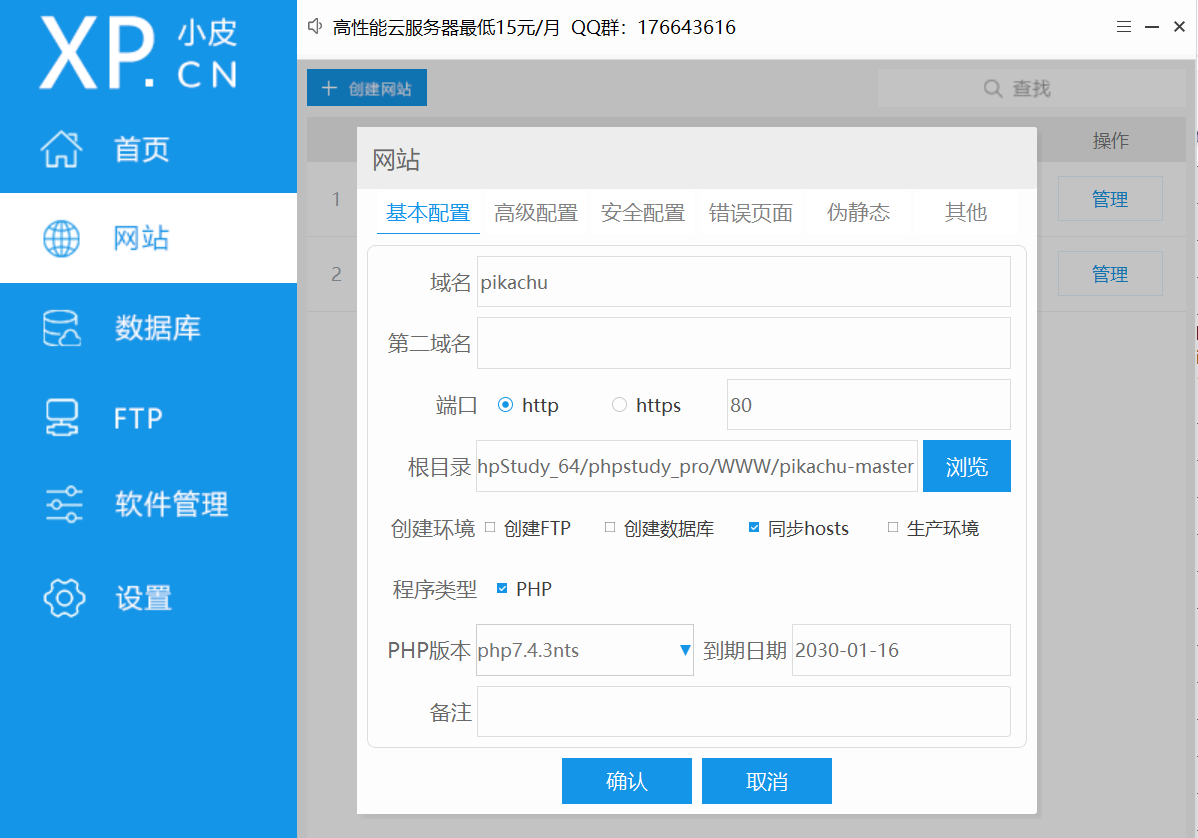Open the 数据库 database icon
The image size is (1198, 838).
pos(62,328)
